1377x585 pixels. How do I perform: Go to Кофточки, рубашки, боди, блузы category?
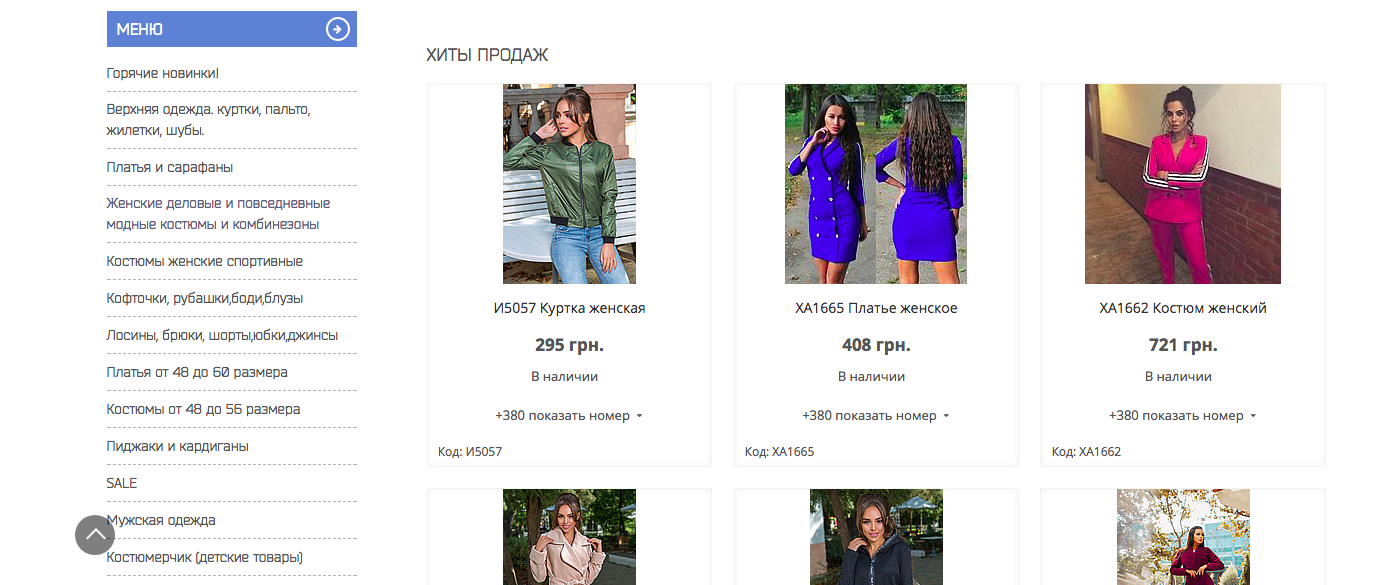pos(205,298)
